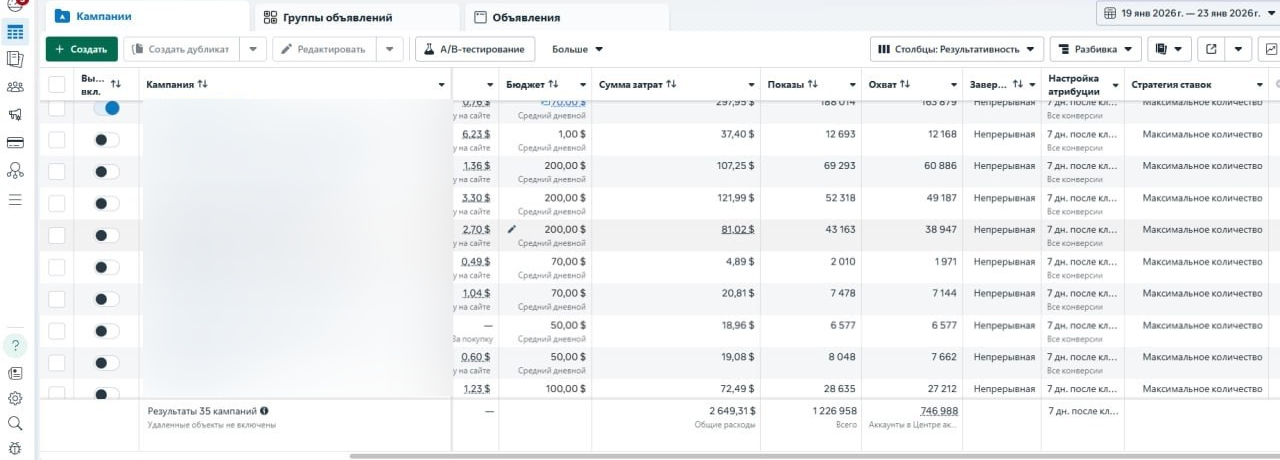Image resolution: width=1280 pixels, height=460 pixels.
Task: Open the underlined 81,02 $ spend link
Action: (738, 229)
